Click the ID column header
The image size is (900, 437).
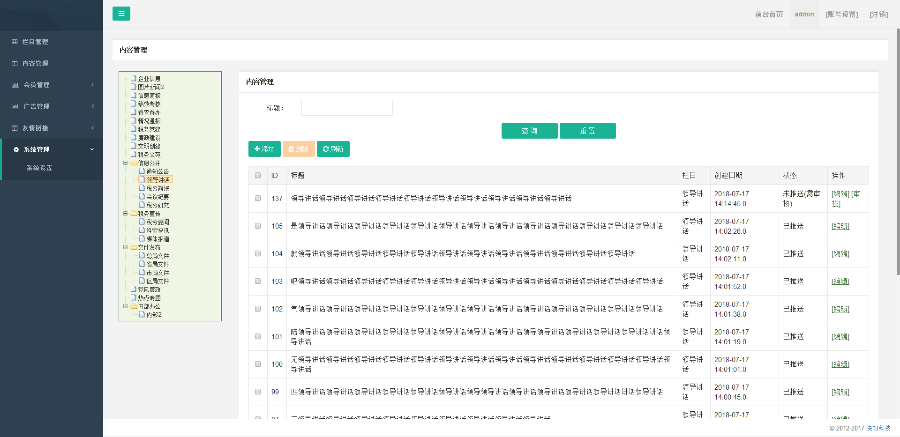pyautogui.click(x=275, y=175)
